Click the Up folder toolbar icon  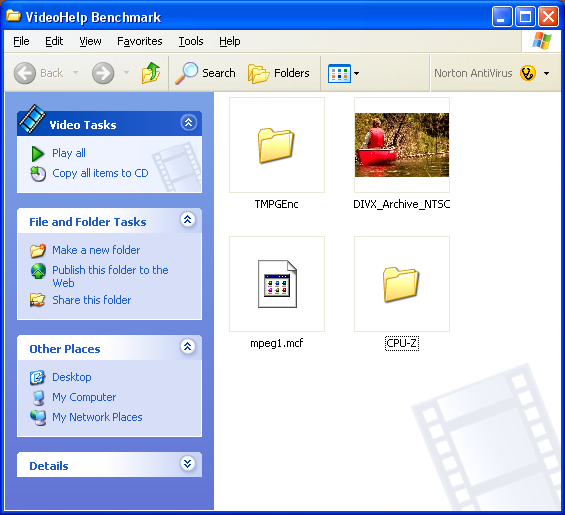point(151,73)
